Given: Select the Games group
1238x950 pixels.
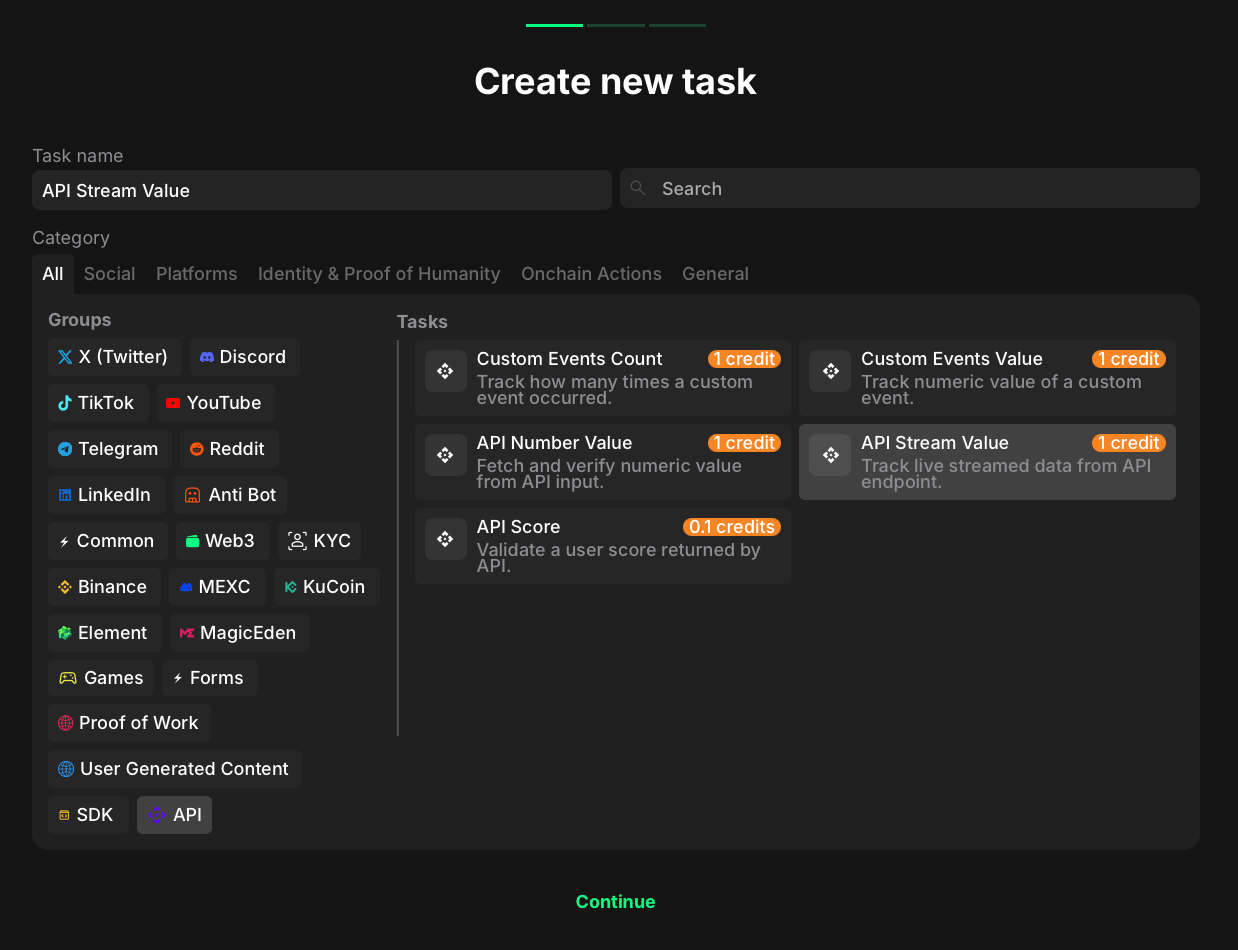Looking at the screenshot, I should tap(101, 678).
